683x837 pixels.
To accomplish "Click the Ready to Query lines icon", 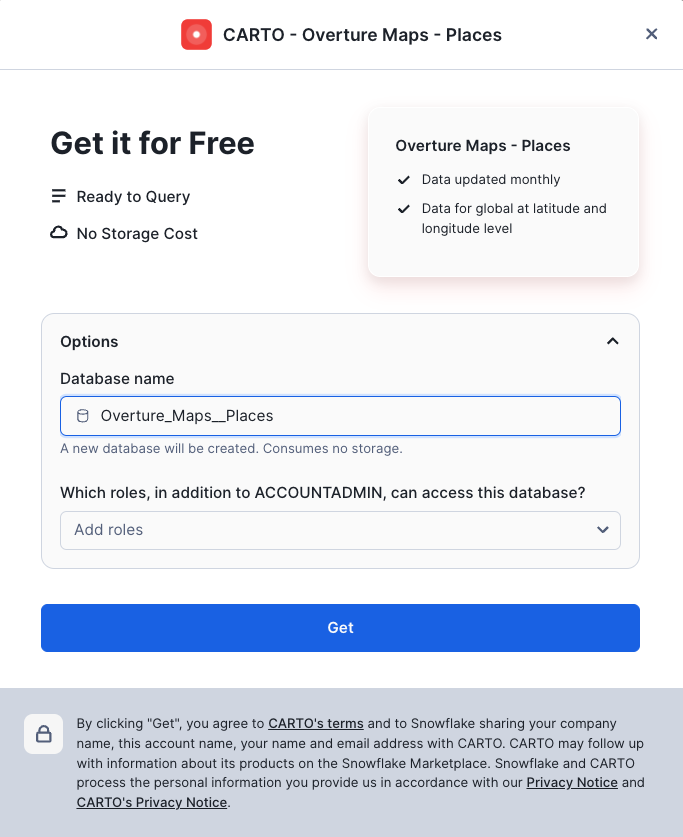I will pos(59,196).
